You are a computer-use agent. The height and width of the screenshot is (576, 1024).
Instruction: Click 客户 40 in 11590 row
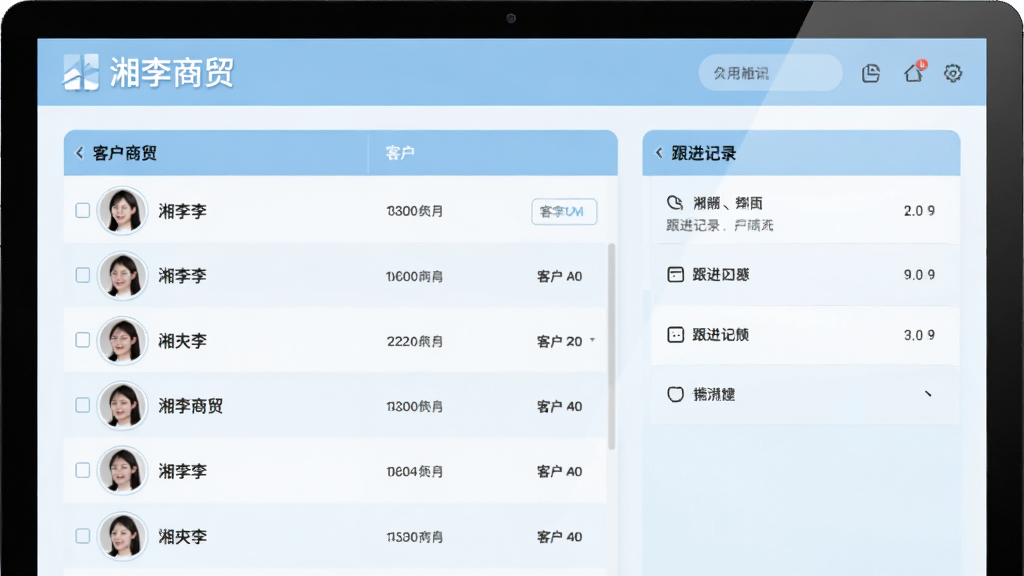[559, 537]
